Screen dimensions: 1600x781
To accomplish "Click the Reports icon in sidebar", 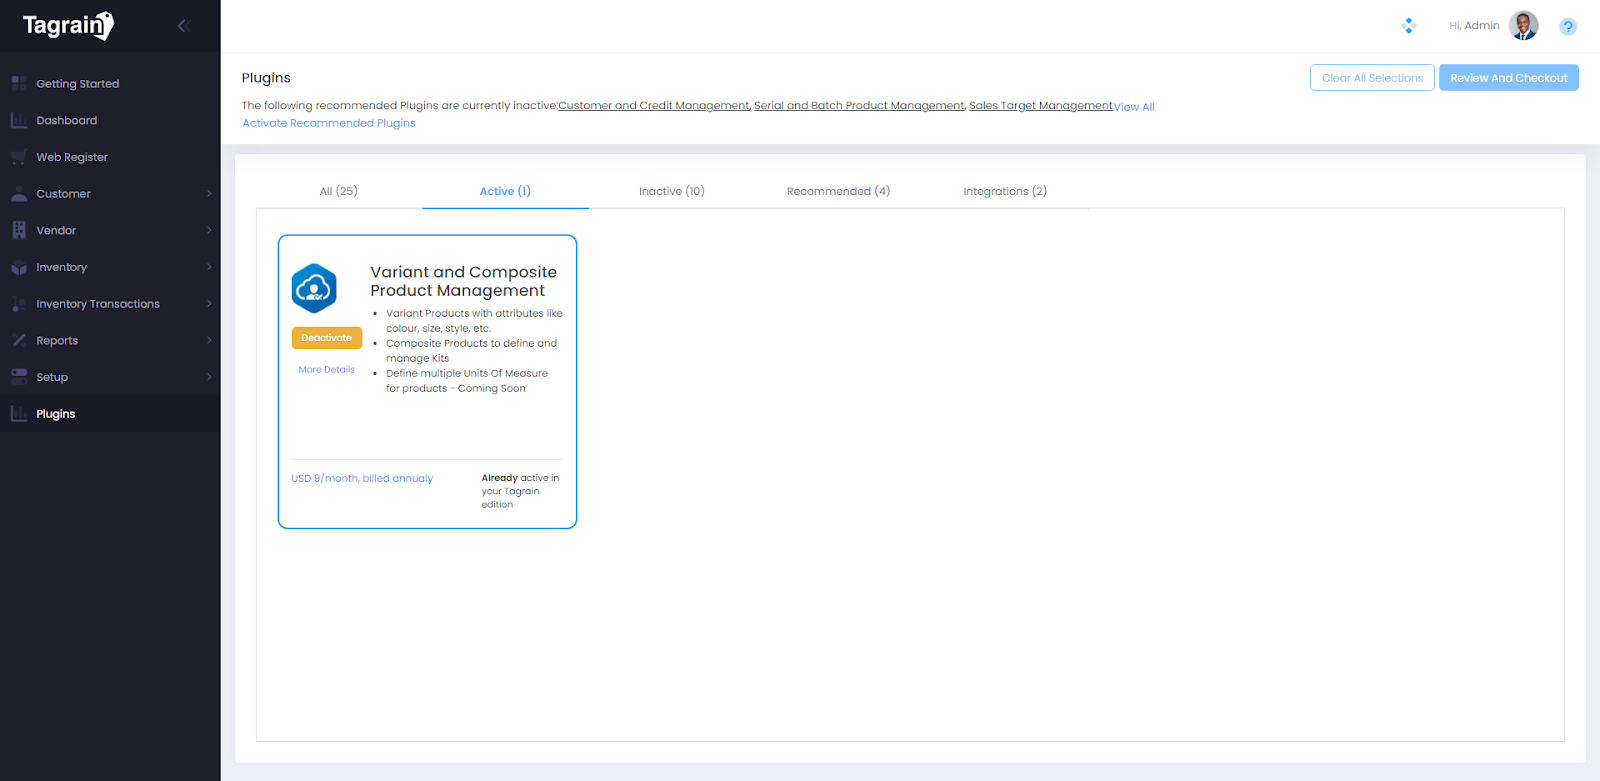I will (19, 340).
